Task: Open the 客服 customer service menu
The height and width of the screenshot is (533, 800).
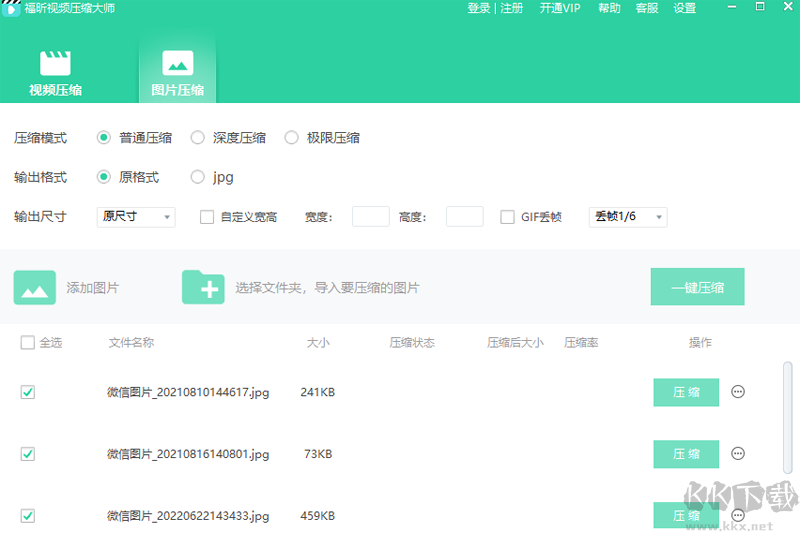Action: click(x=647, y=8)
